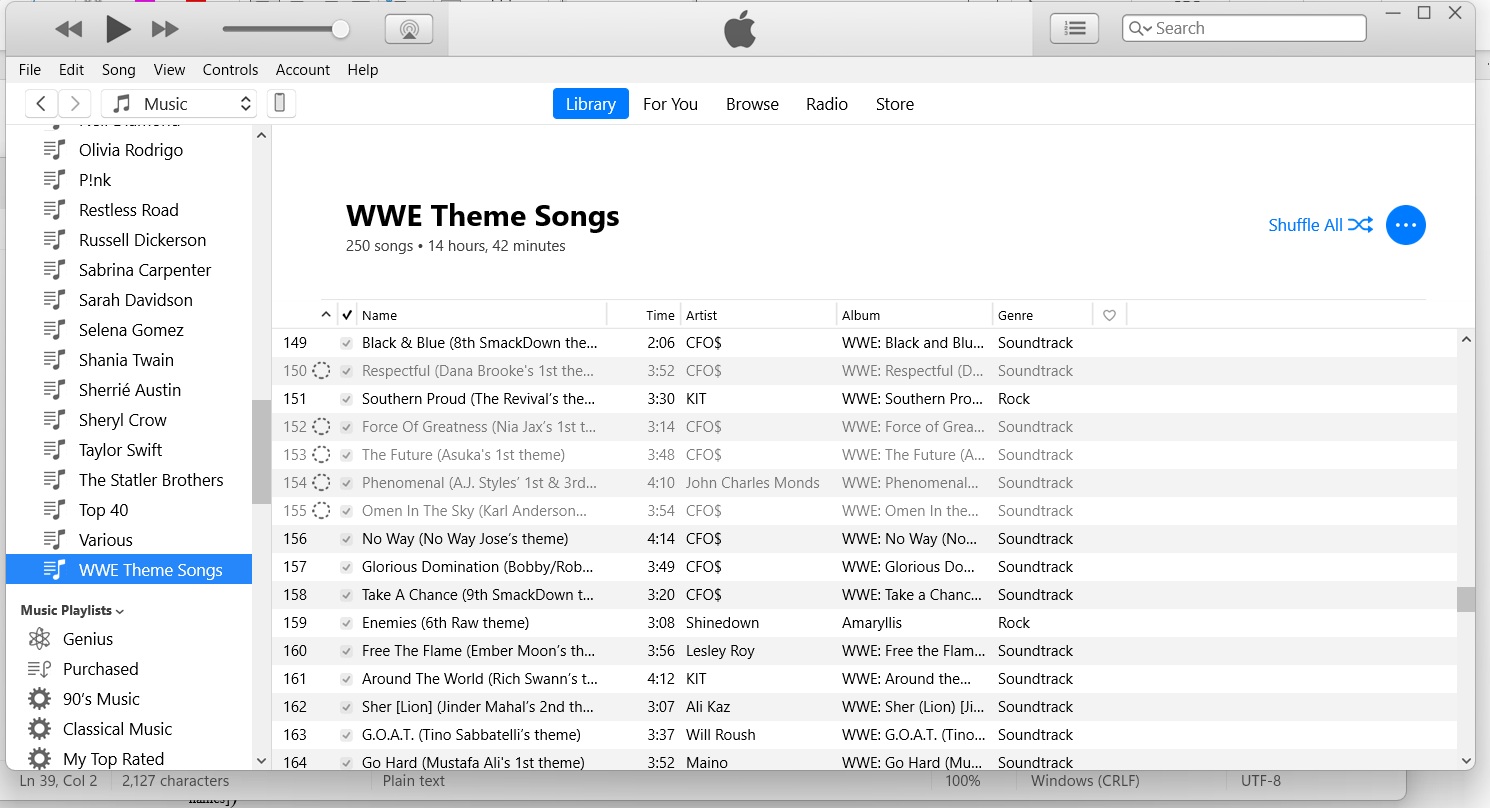
Task: Open the Up Next list icon
Action: [x=1075, y=28]
